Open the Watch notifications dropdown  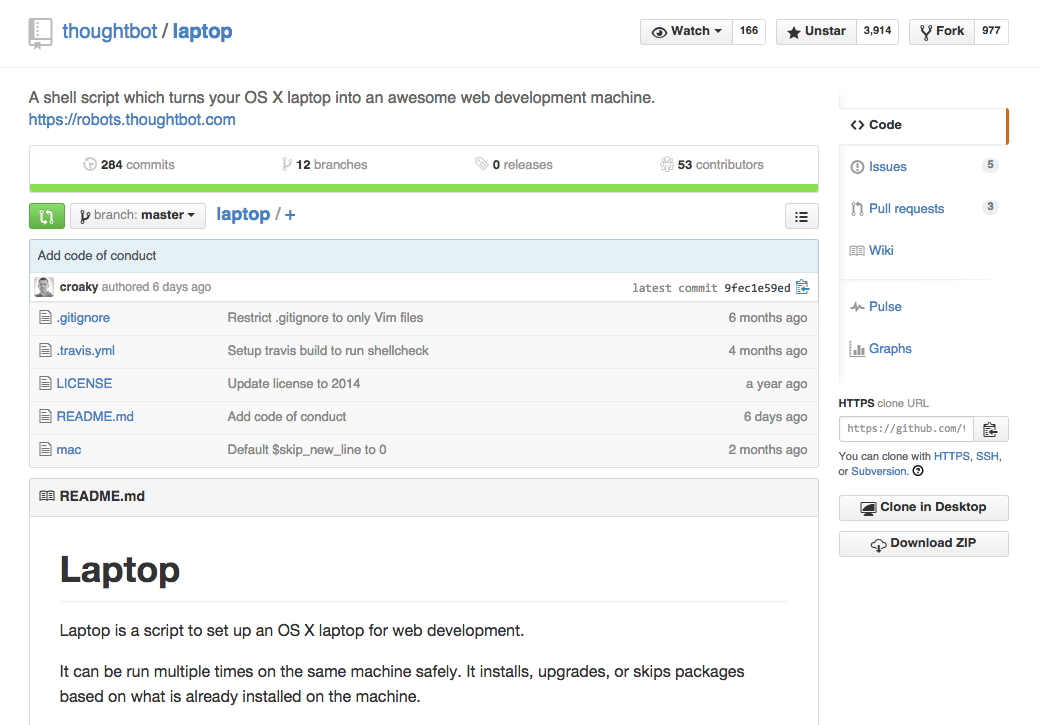pos(686,32)
